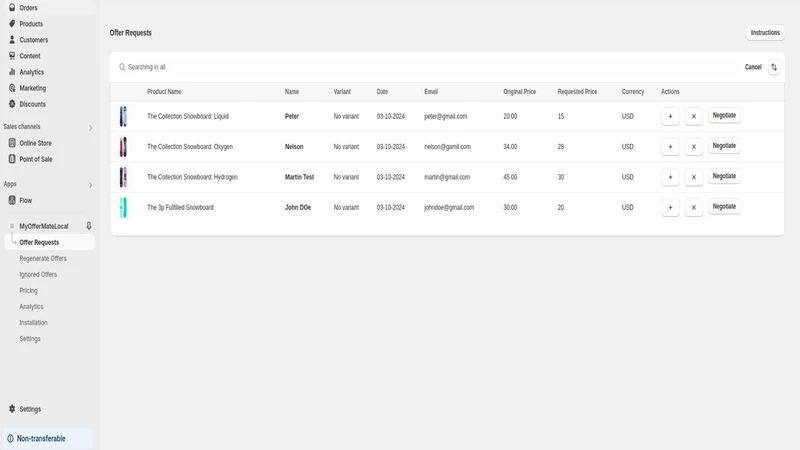The height and width of the screenshot is (450, 800).
Task: Click the email nelson@gamil.com
Action: pos(447,146)
